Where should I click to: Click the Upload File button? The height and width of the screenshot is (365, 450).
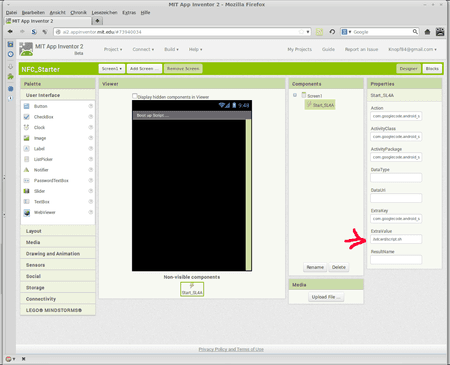[326, 297]
